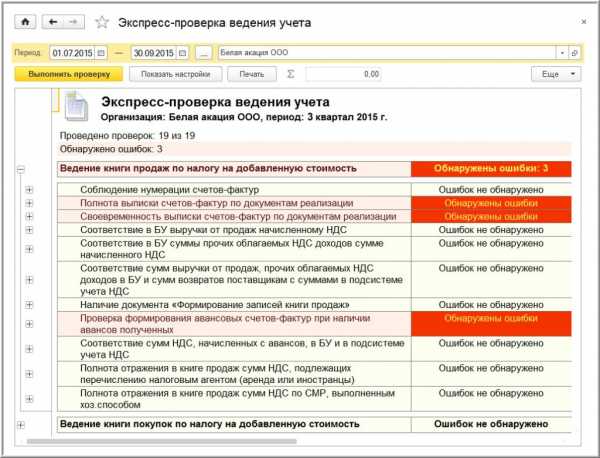
Task: Add page to favorites with star icon
Action: 101,21
